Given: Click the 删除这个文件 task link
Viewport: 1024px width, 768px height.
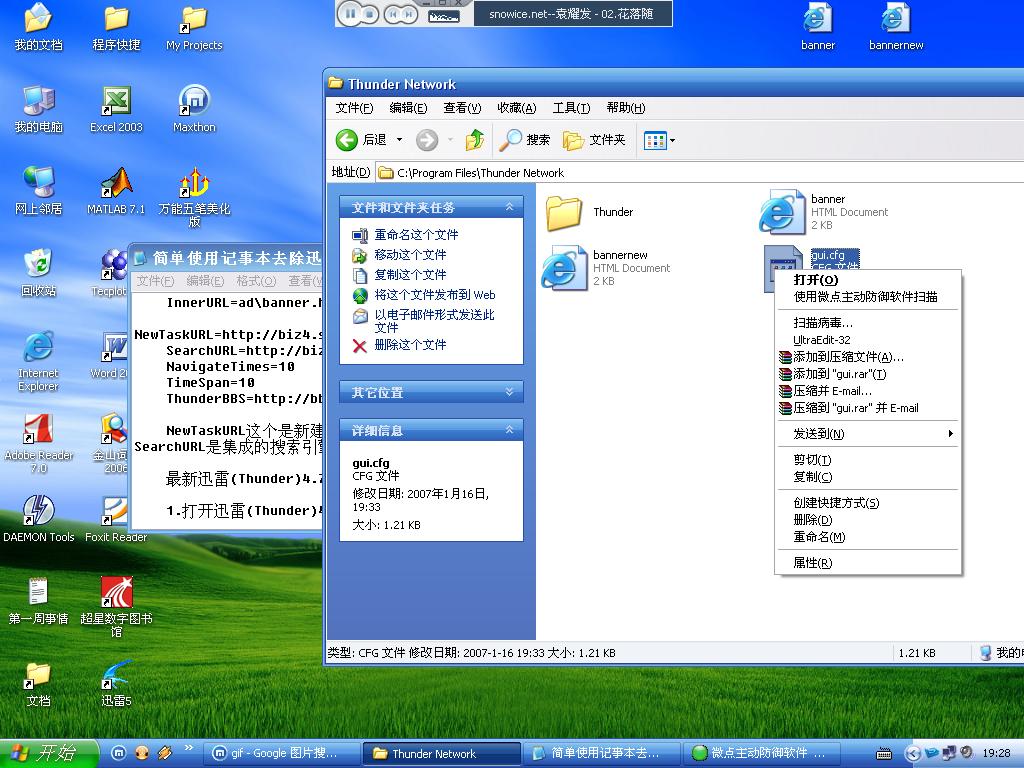Looking at the screenshot, I should pos(410,345).
